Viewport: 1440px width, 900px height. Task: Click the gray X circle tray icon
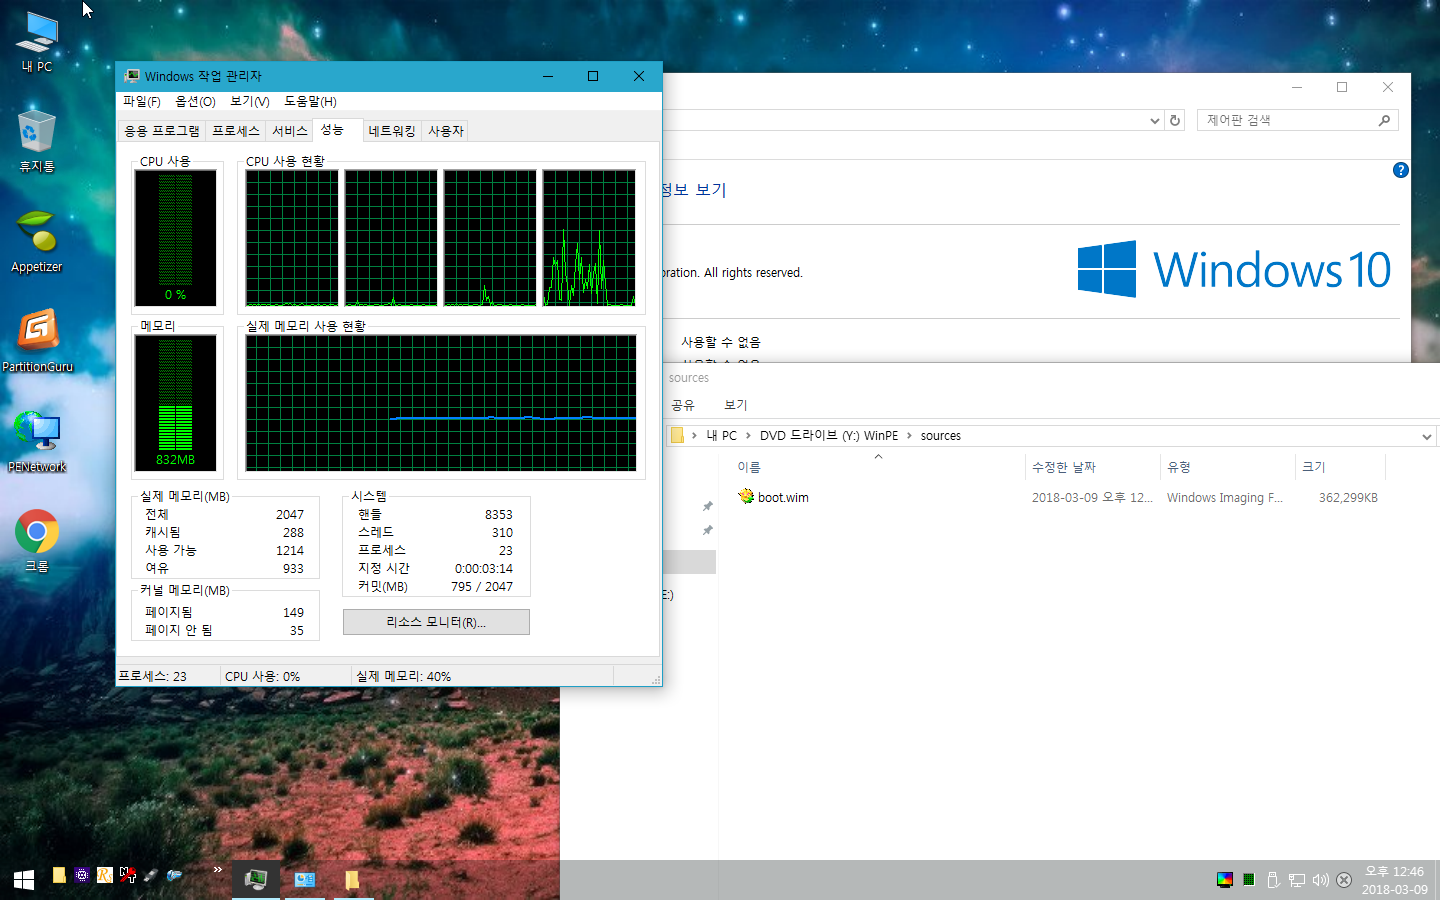[x=1344, y=880]
